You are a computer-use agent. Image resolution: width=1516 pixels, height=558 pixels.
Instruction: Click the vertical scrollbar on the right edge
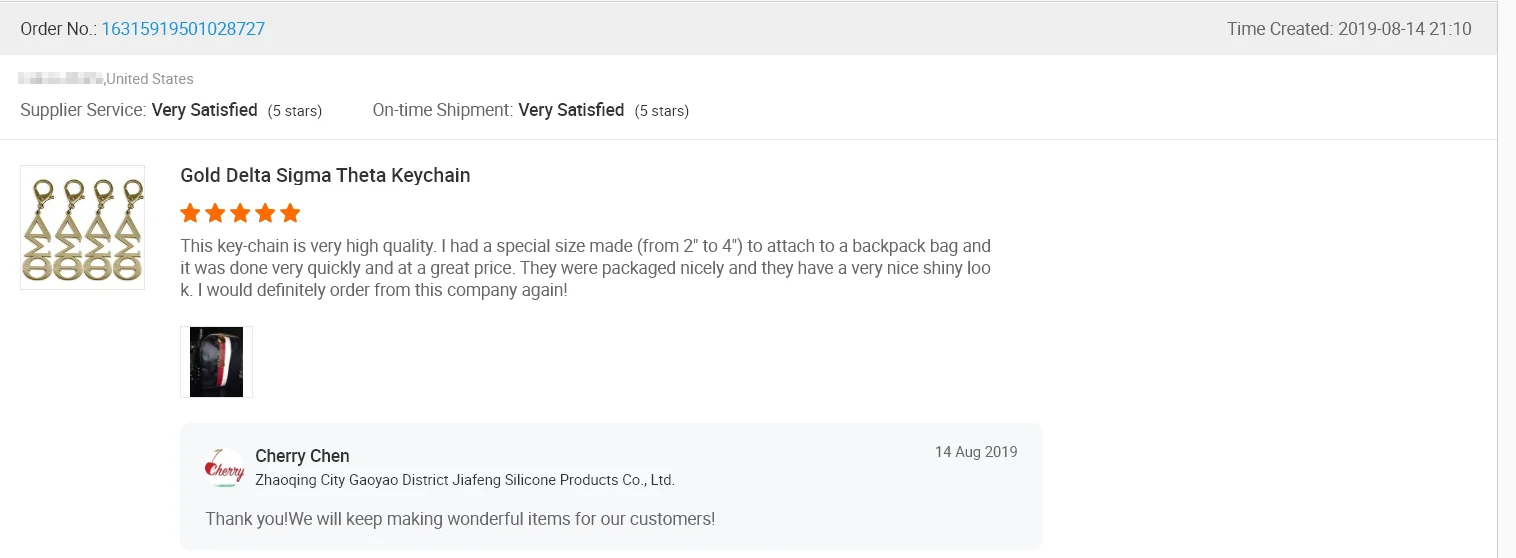[x=1506, y=279]
